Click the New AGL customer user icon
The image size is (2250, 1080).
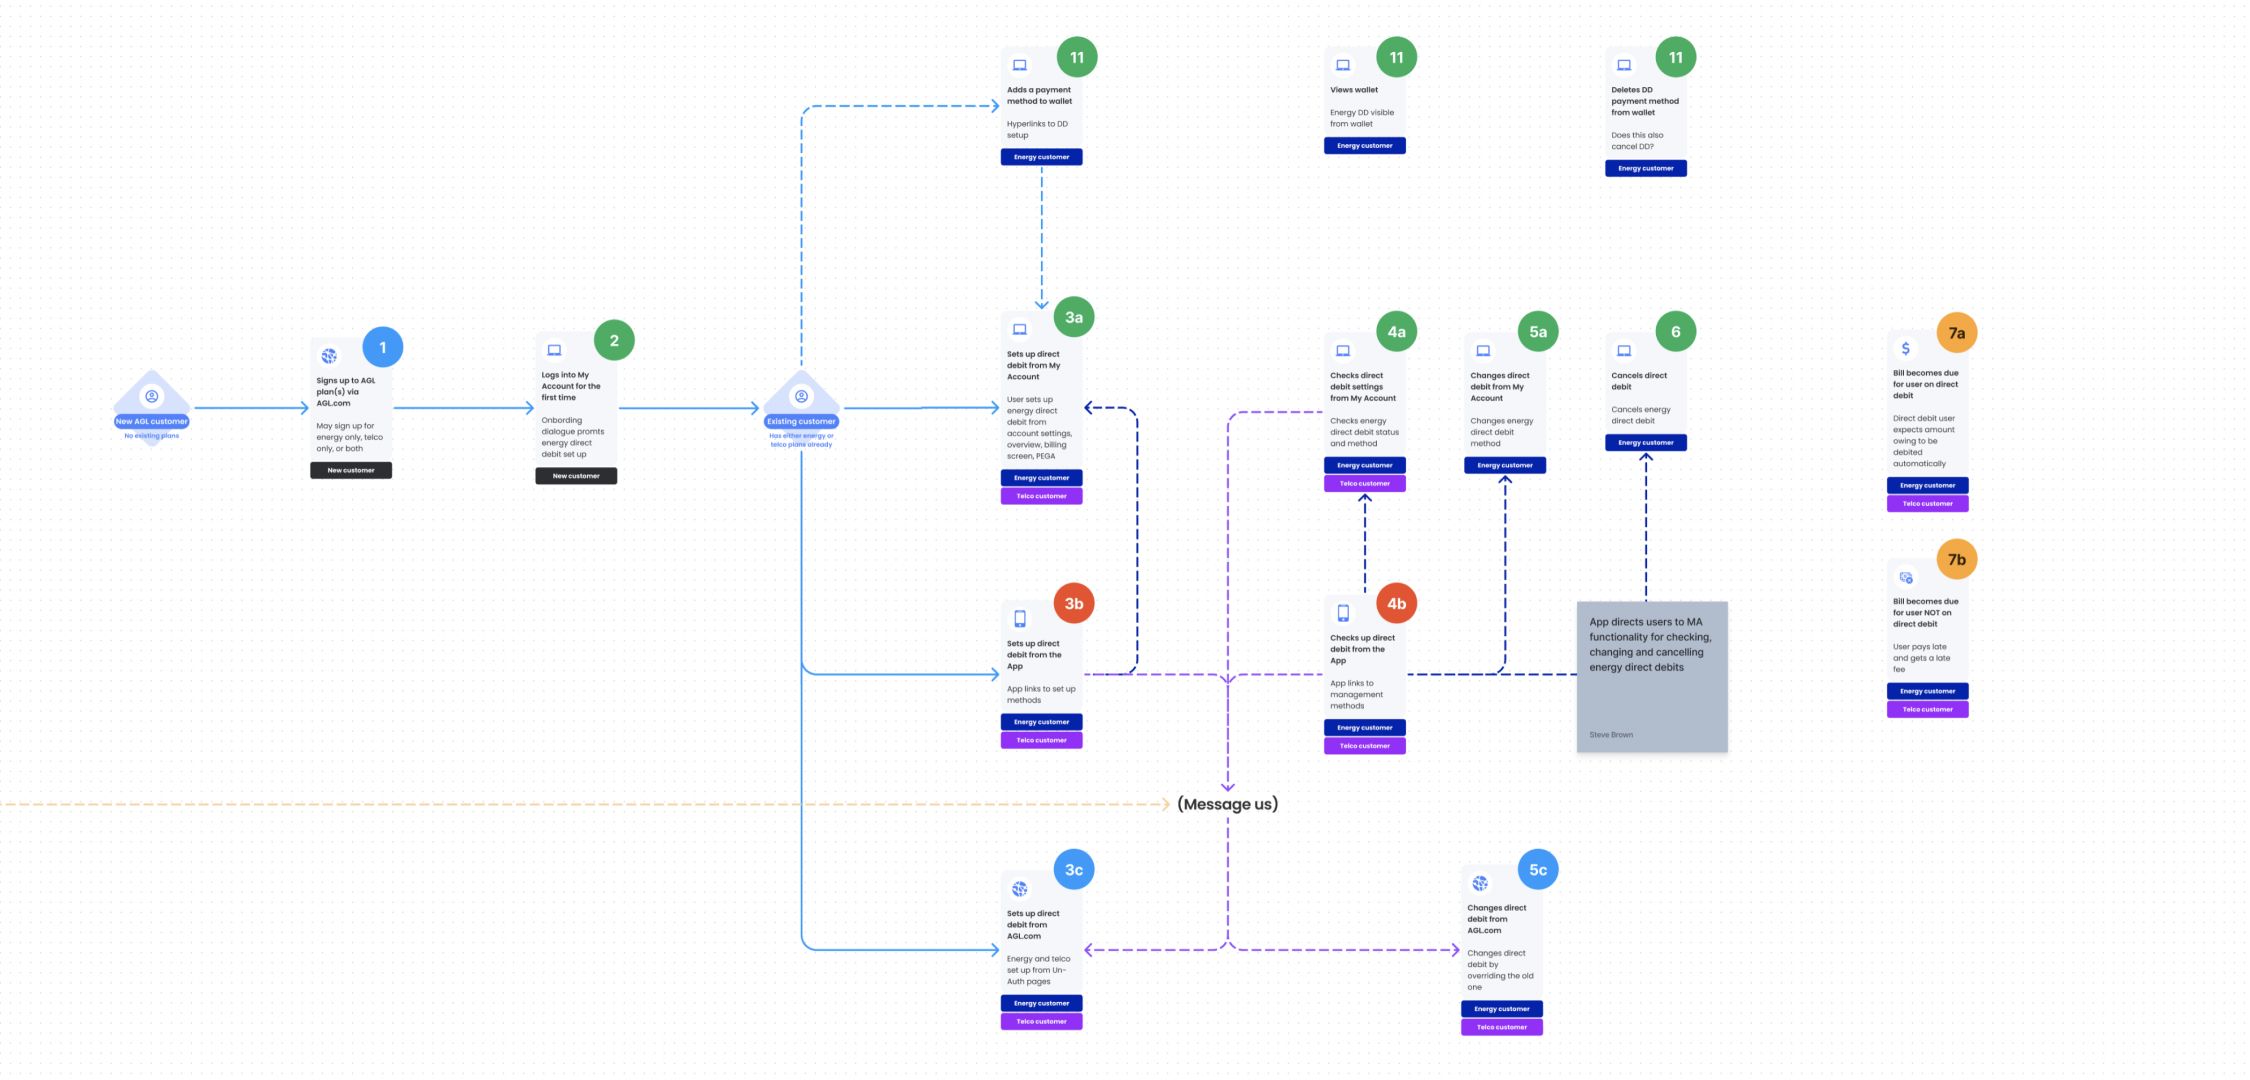click(152, 397)
